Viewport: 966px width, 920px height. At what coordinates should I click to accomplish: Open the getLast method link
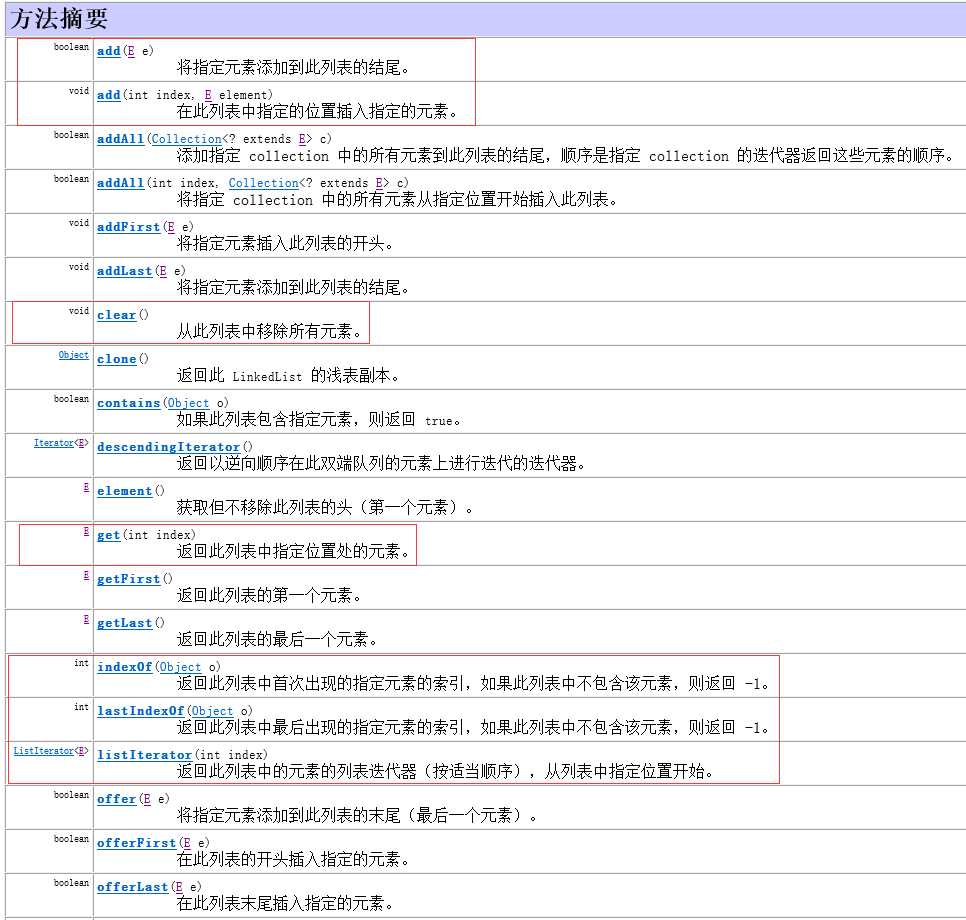click(124, 624)
